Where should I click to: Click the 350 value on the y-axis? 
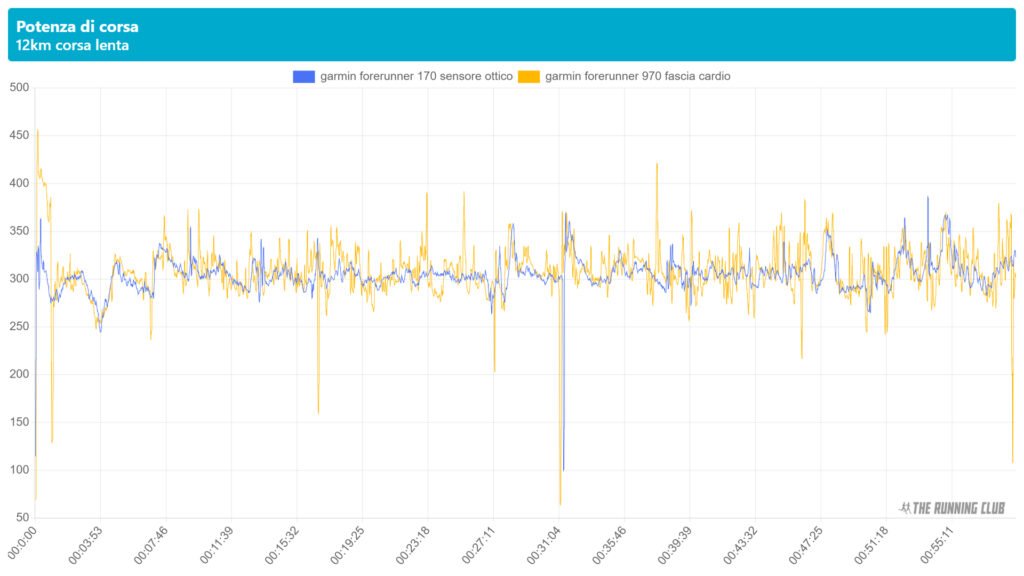point(19,231)
